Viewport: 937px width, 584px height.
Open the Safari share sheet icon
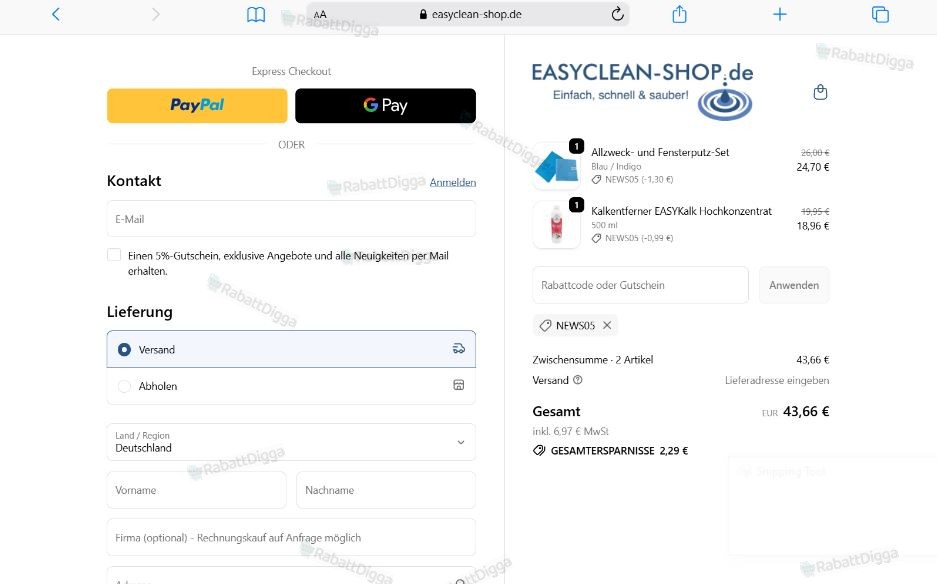point(679,14)
